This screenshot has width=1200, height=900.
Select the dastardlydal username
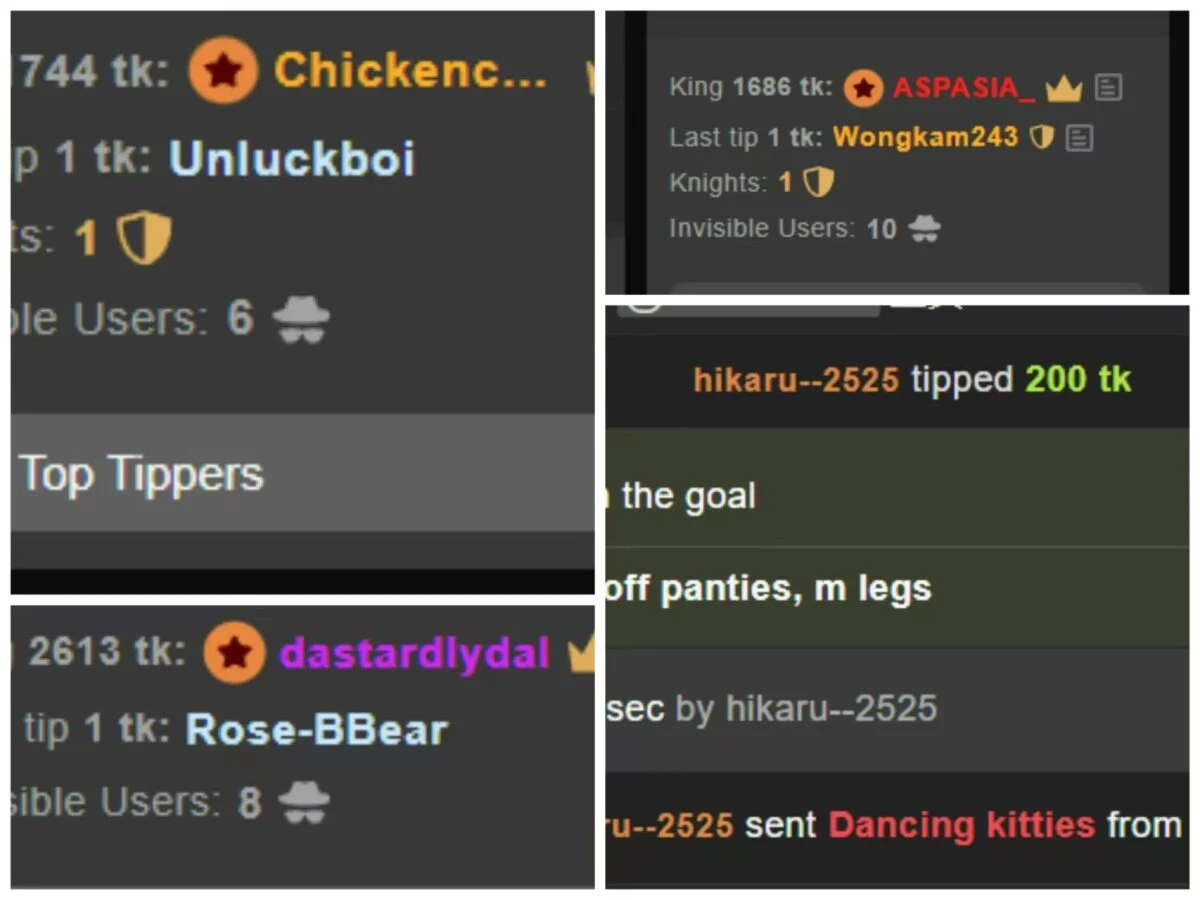pyautogui.click(x=415, y=655)
